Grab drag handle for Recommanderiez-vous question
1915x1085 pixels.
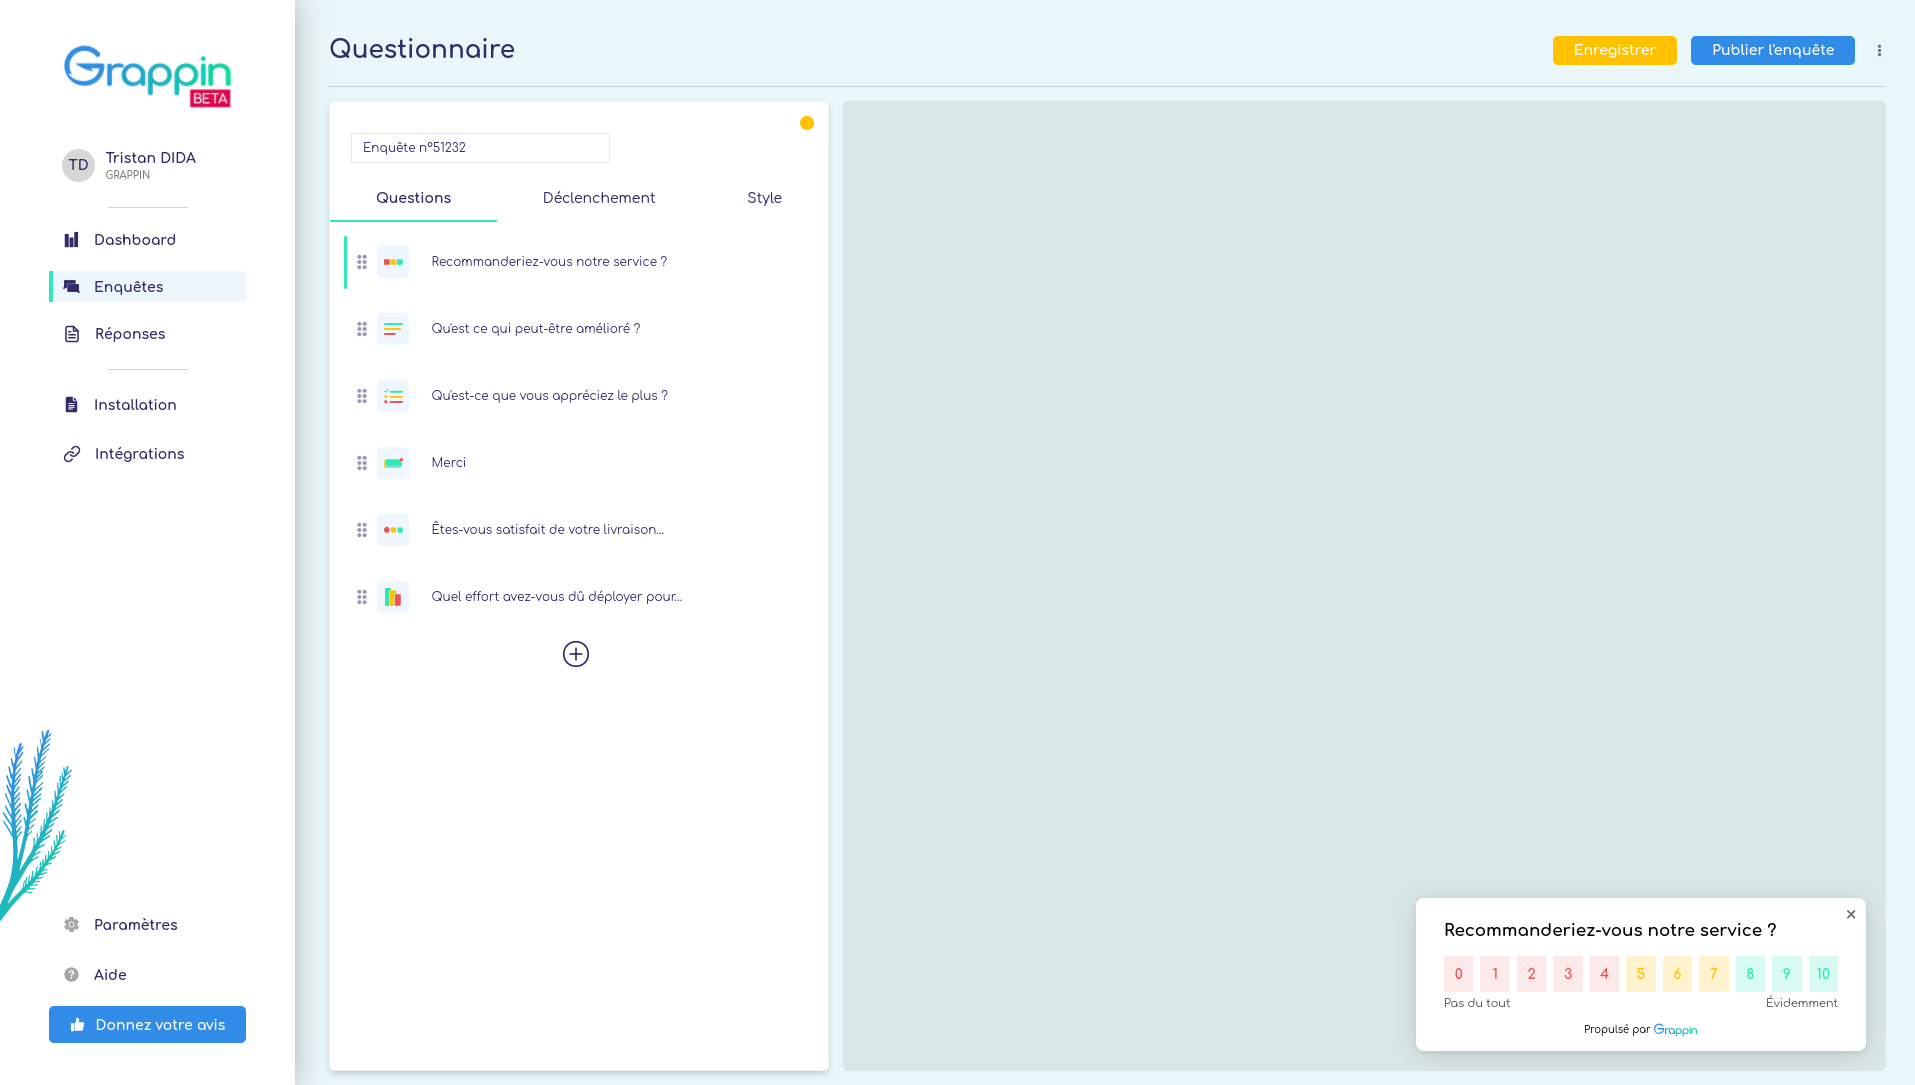coord(362,262)
